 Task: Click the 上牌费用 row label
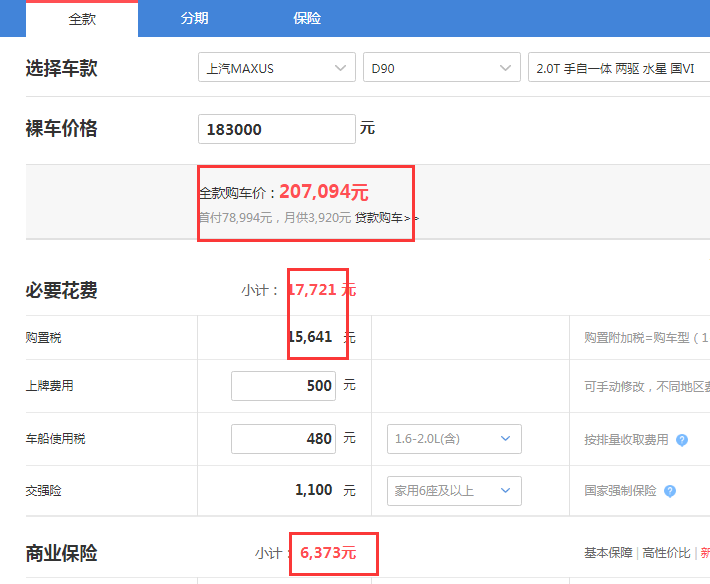[49, 386]
